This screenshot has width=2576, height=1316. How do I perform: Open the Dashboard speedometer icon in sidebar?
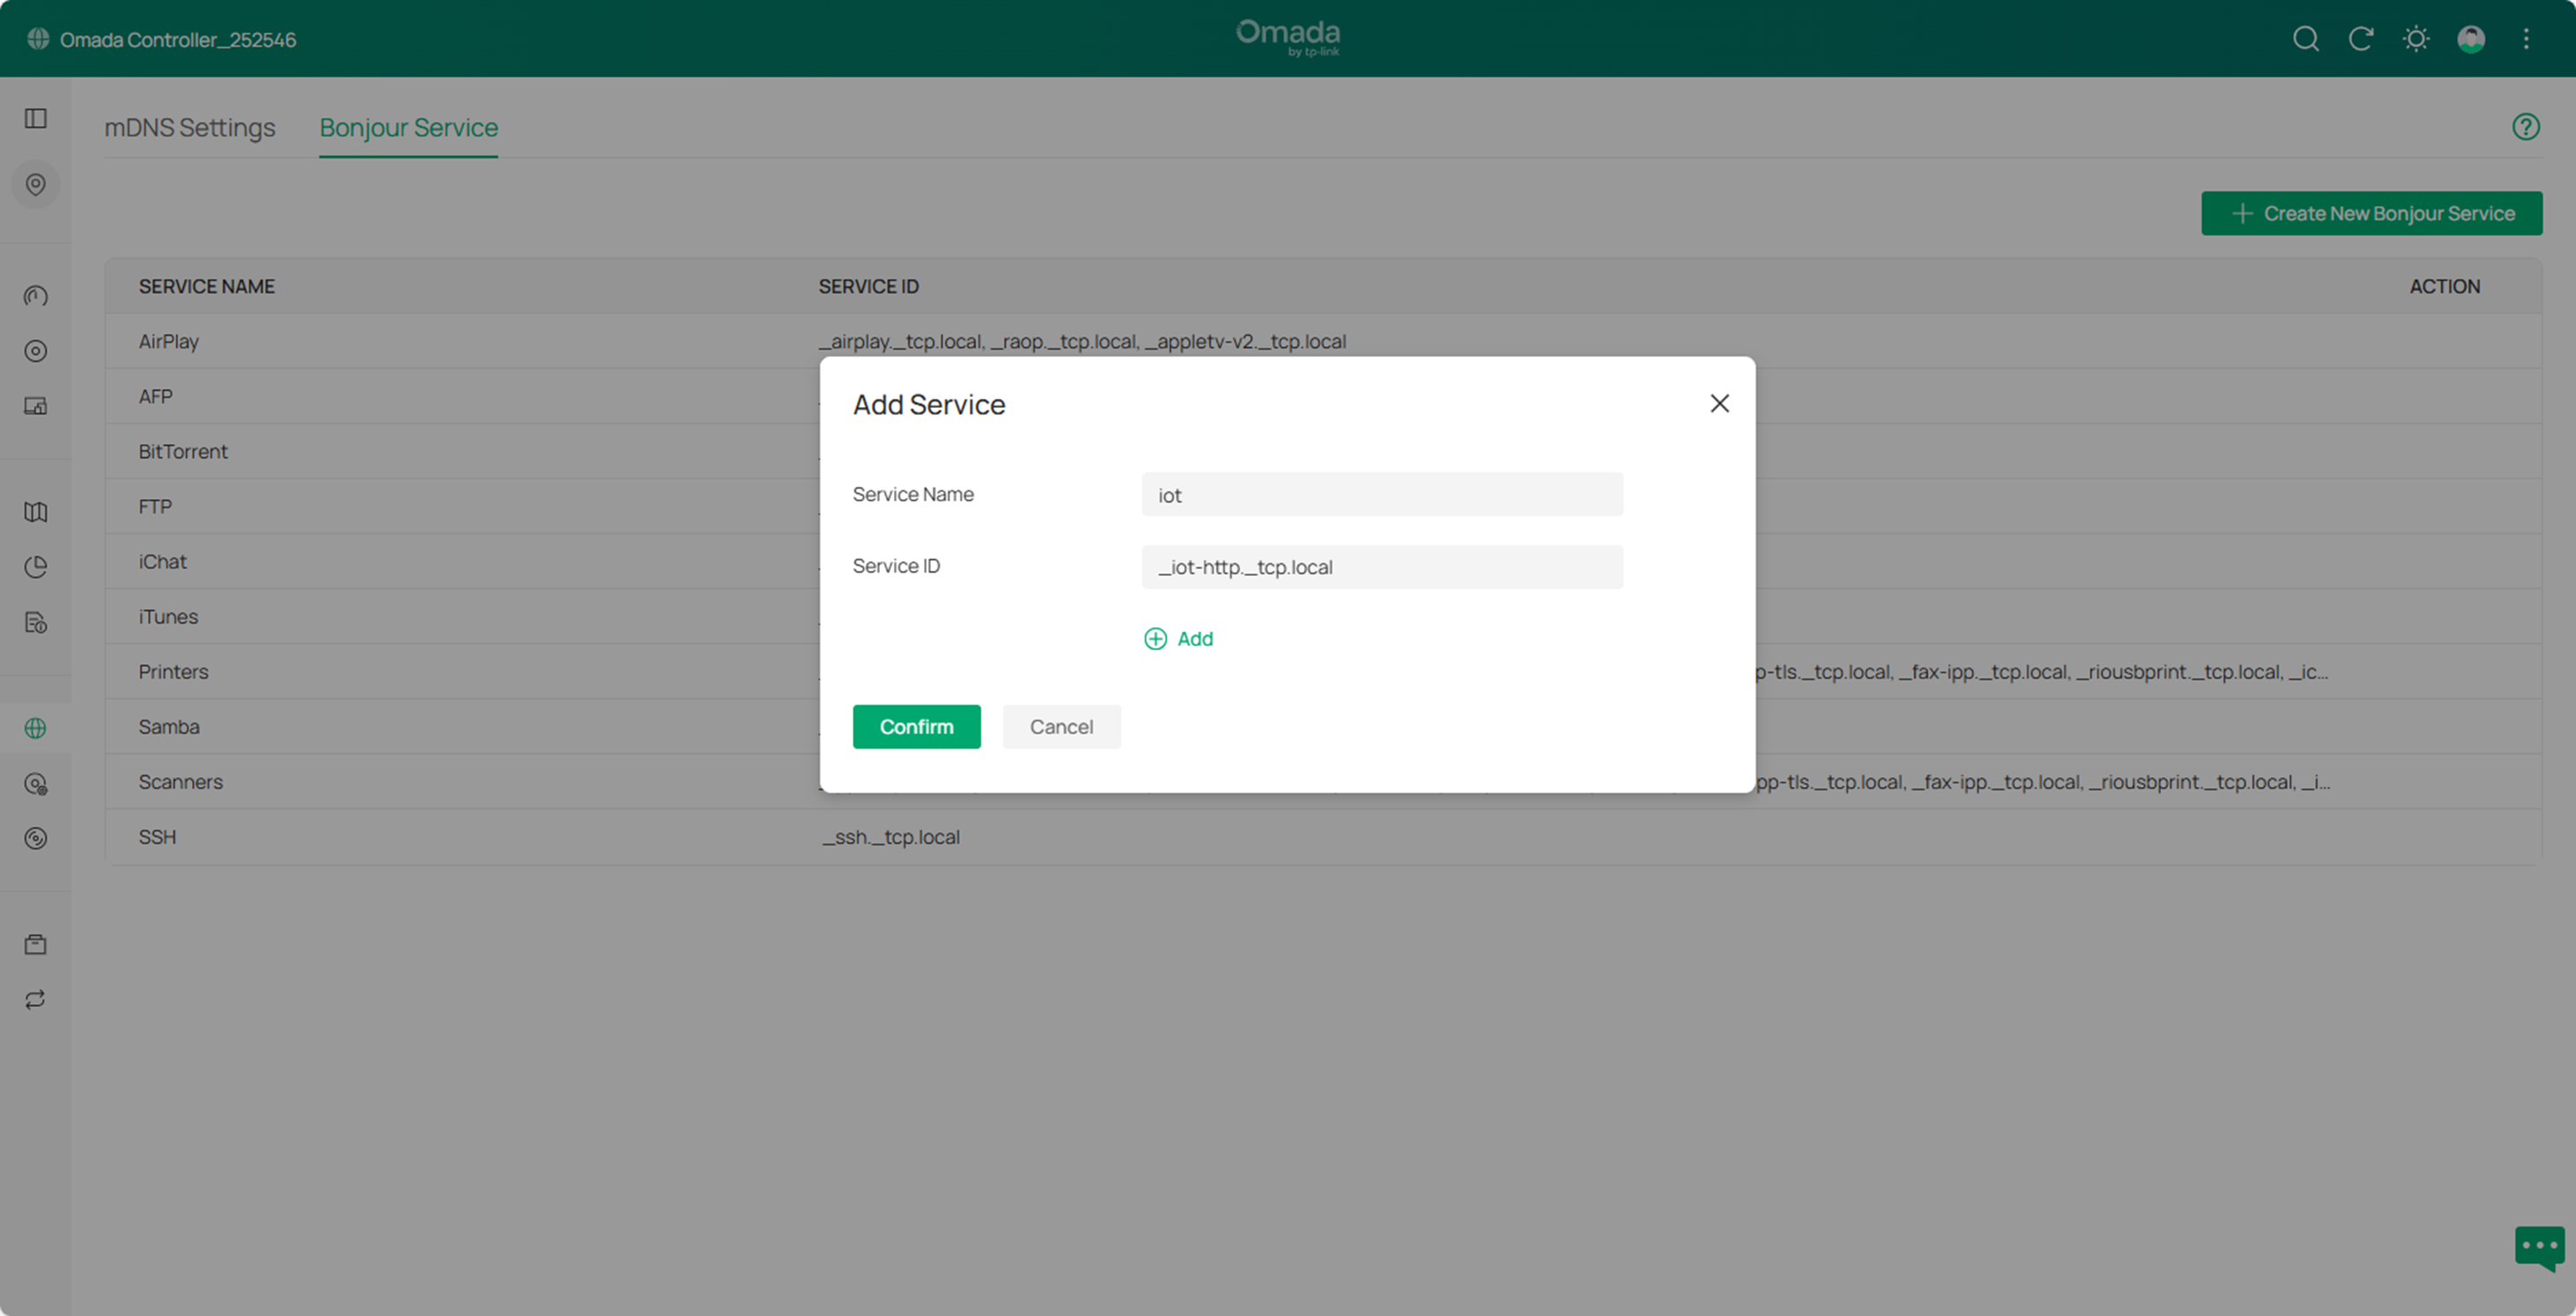35,295
